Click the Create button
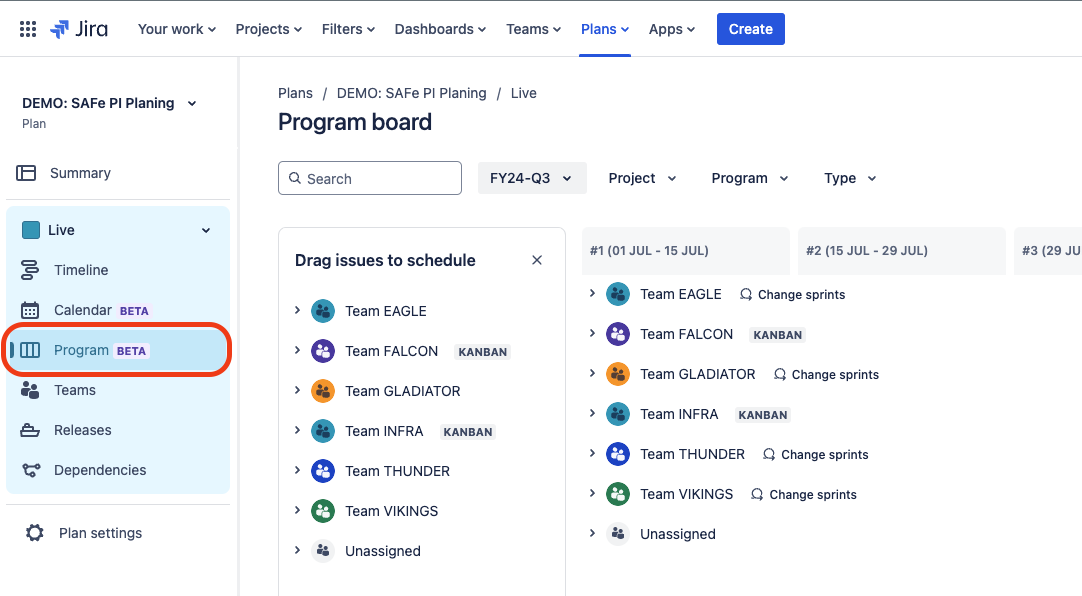 click(750, 29)
